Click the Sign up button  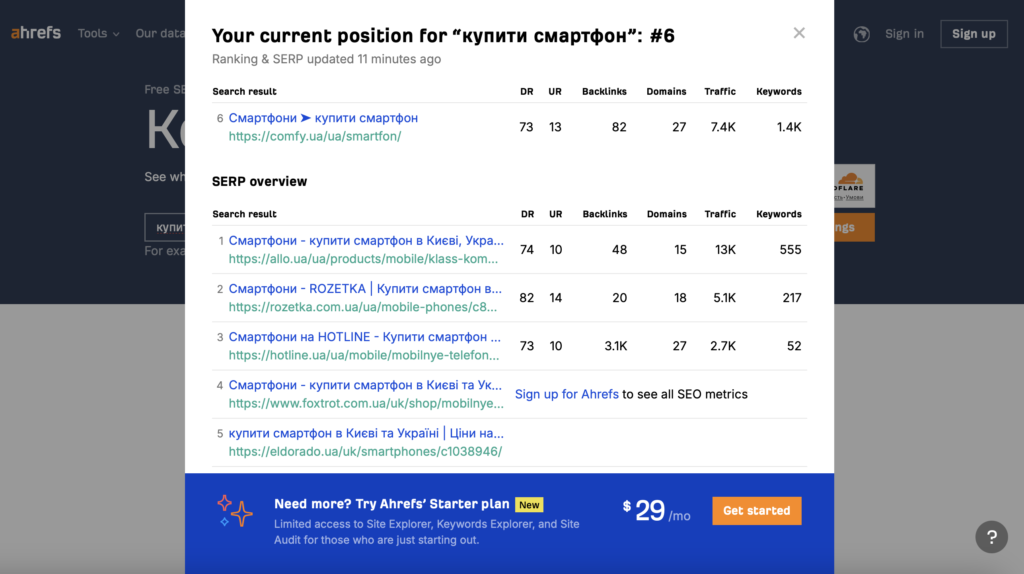click(973, 34)
